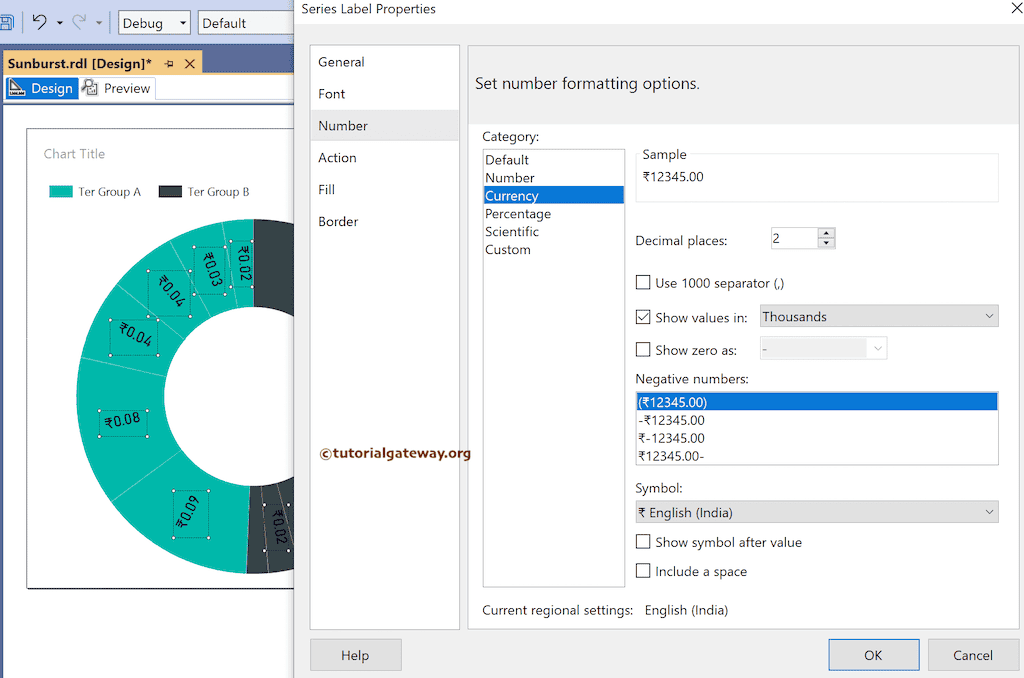Select Action in the properties sidebar
Viewport: 1024px width, 678px height.
(x=337, y=157)
